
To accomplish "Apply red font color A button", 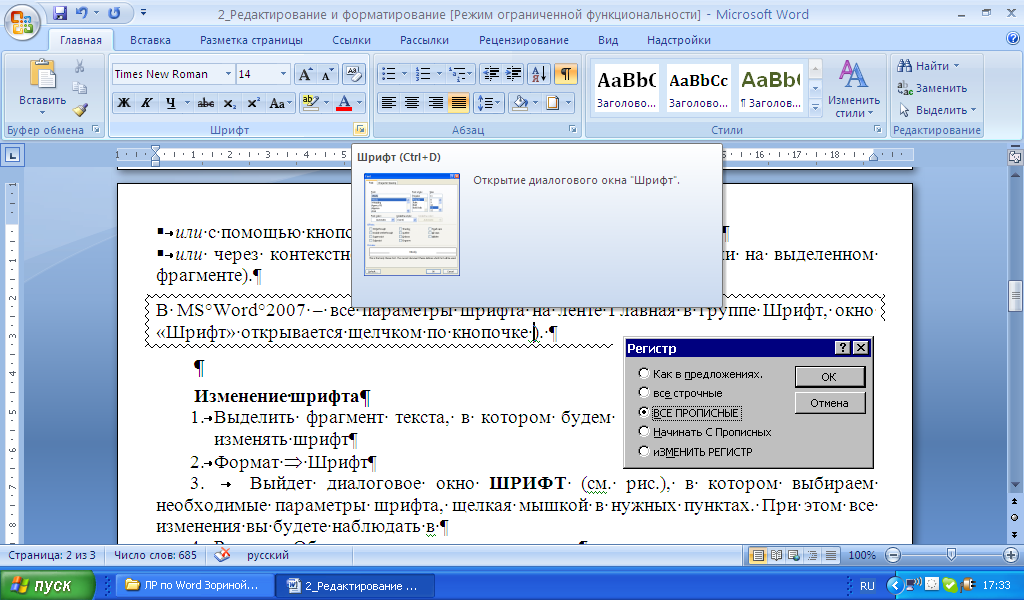I will pyautogui.click(x=344, y=103).
